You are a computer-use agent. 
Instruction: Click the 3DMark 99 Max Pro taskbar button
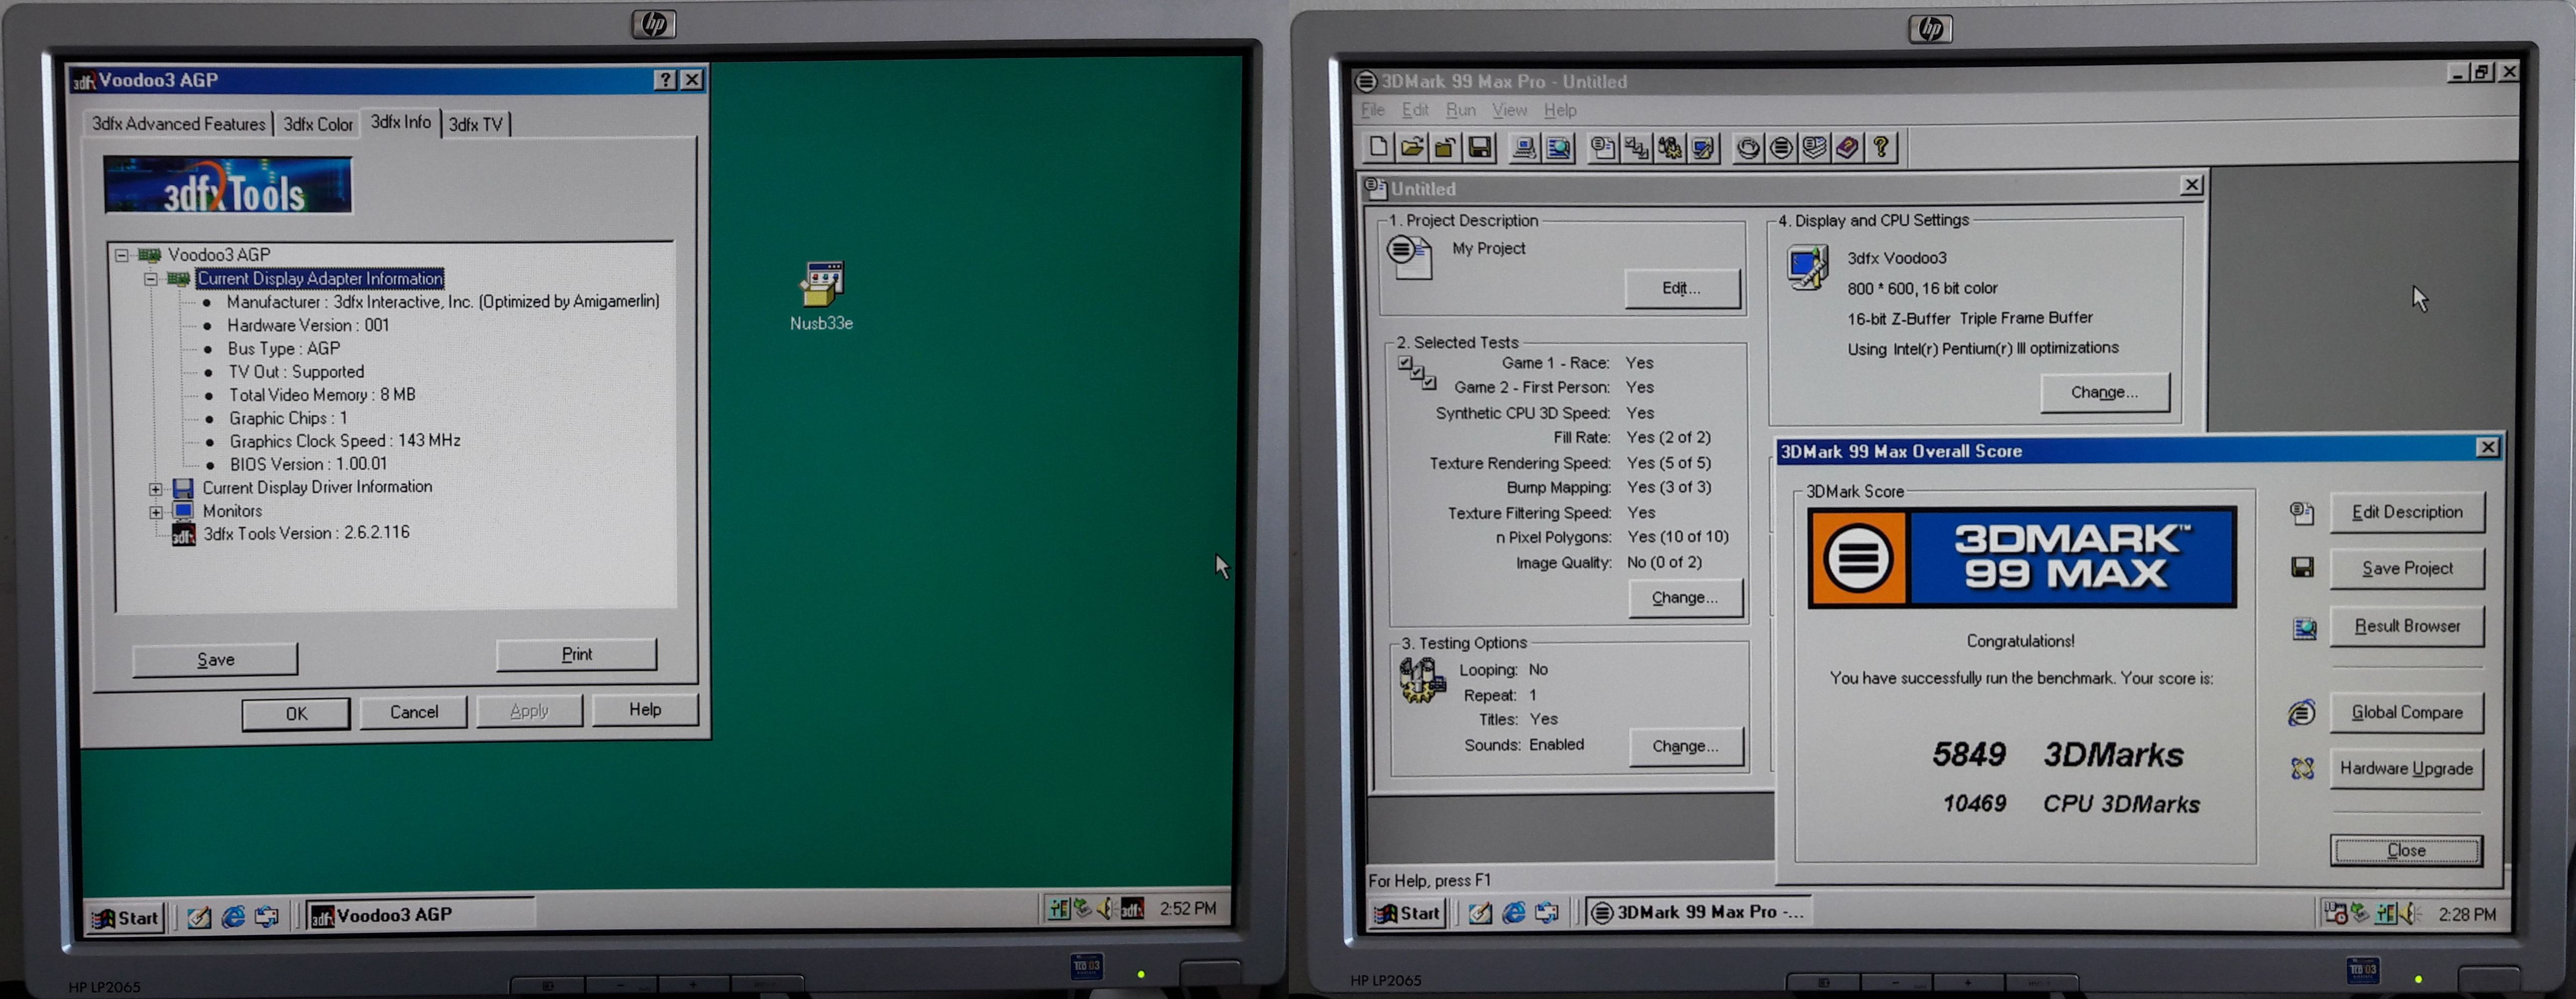1698,911
